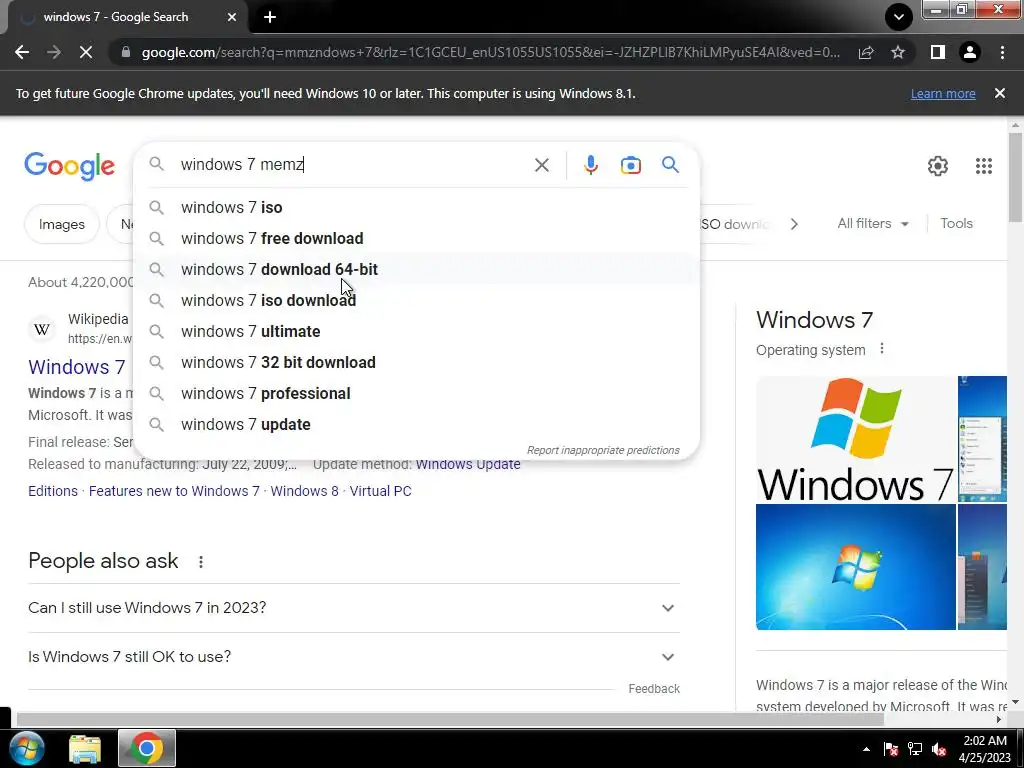The image size is (1024, 768).
Task: Open the Windows 7 logo image thumbnail
Action: [856, 439]
